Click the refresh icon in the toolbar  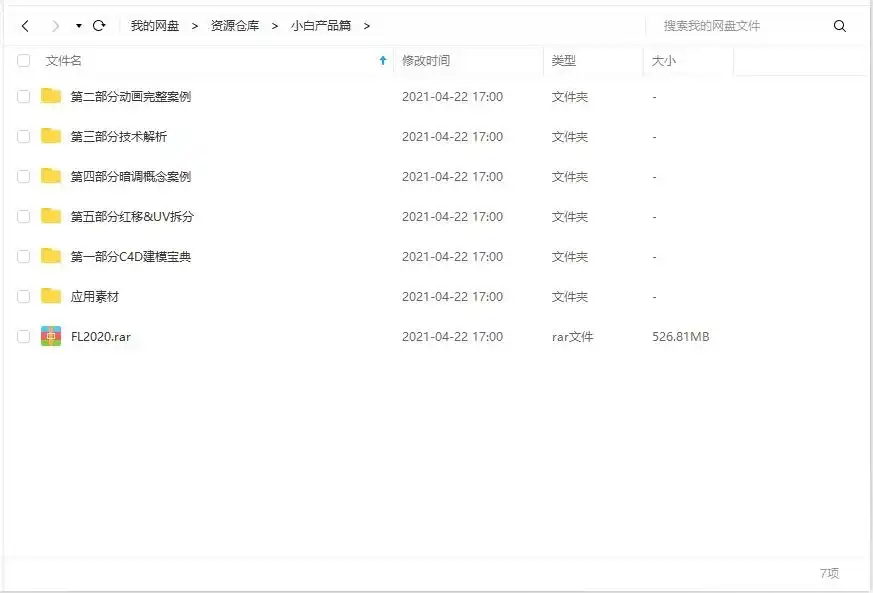click(x=99, y=26)
